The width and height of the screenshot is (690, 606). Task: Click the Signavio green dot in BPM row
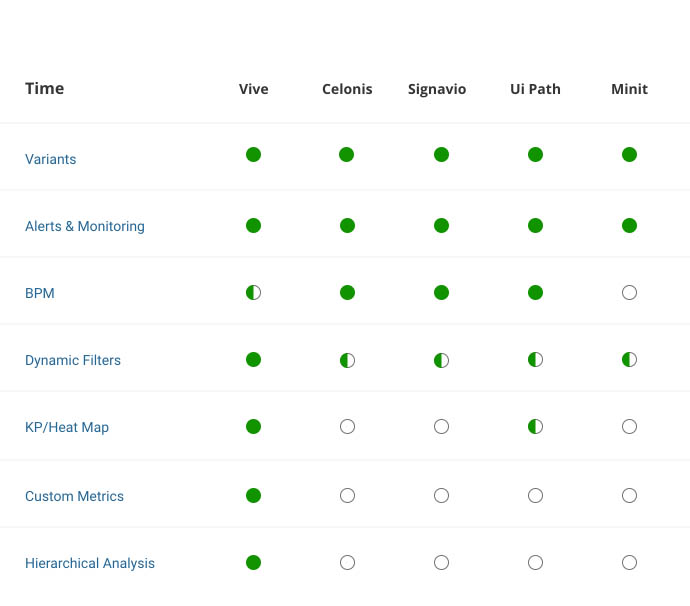coord(441,292)
